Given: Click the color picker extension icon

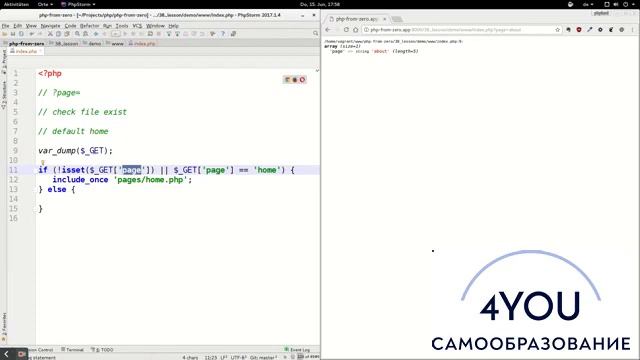Looking at the screenshot, I should click(x=589, y=30).
